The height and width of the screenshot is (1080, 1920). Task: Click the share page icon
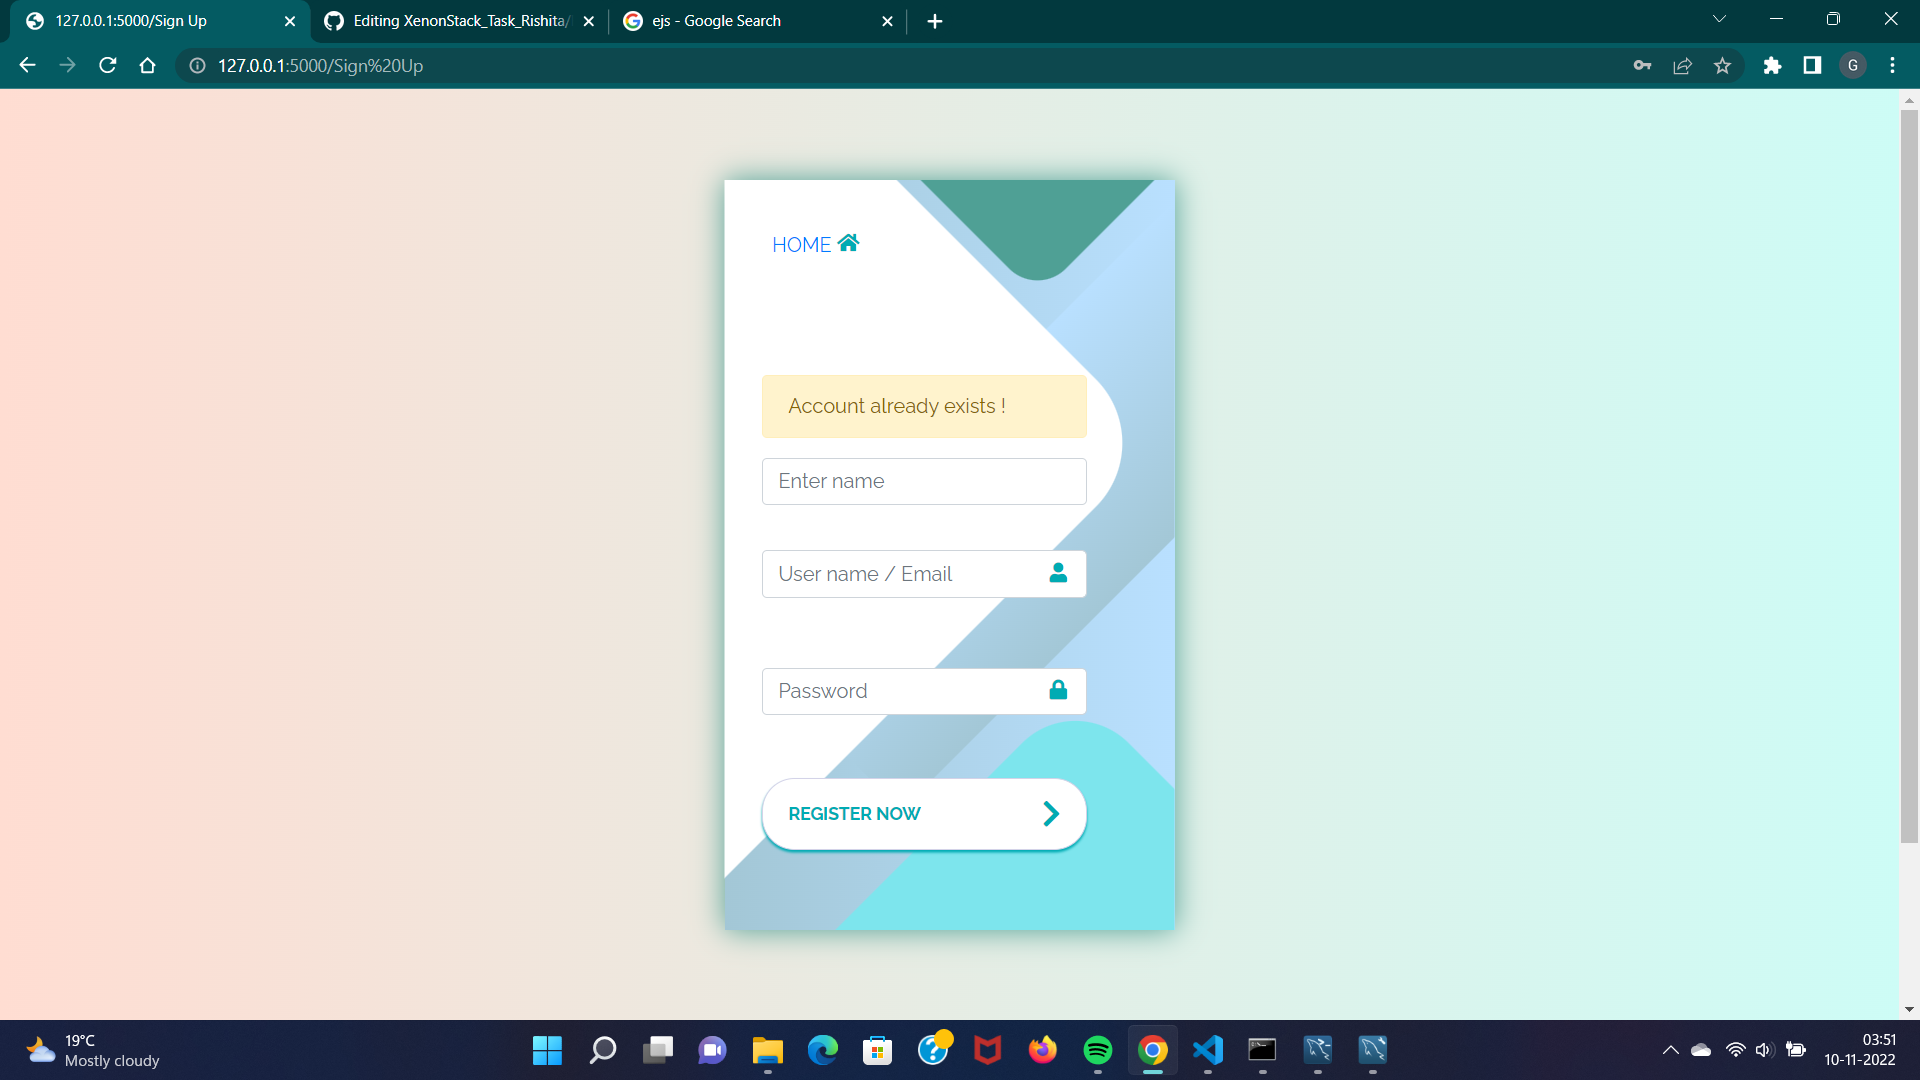1682,66
